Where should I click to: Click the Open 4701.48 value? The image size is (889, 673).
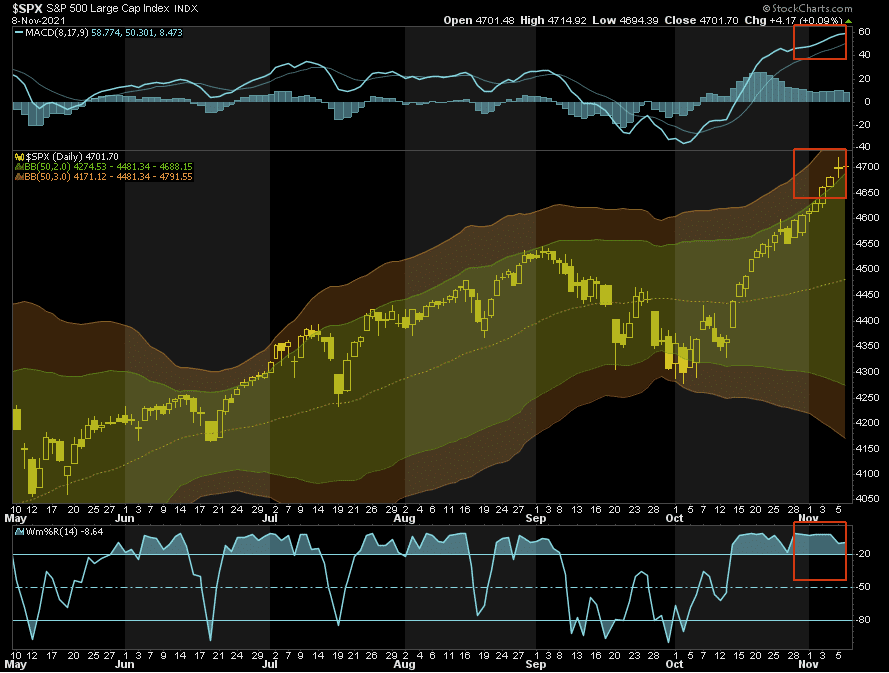(x=479, y=20)
